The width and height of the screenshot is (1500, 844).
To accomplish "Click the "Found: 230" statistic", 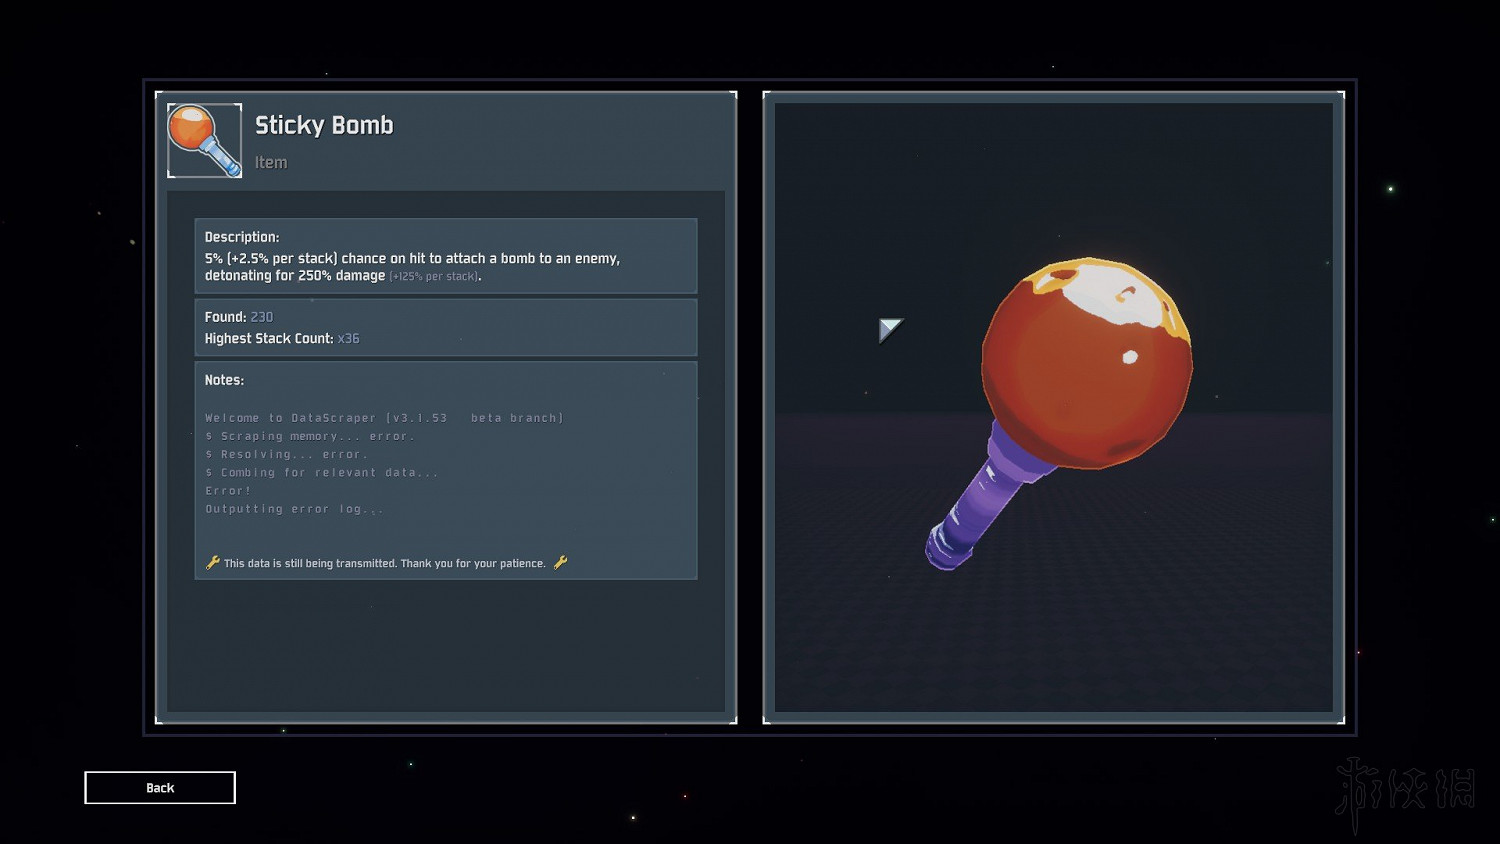I will click(239, 317).
